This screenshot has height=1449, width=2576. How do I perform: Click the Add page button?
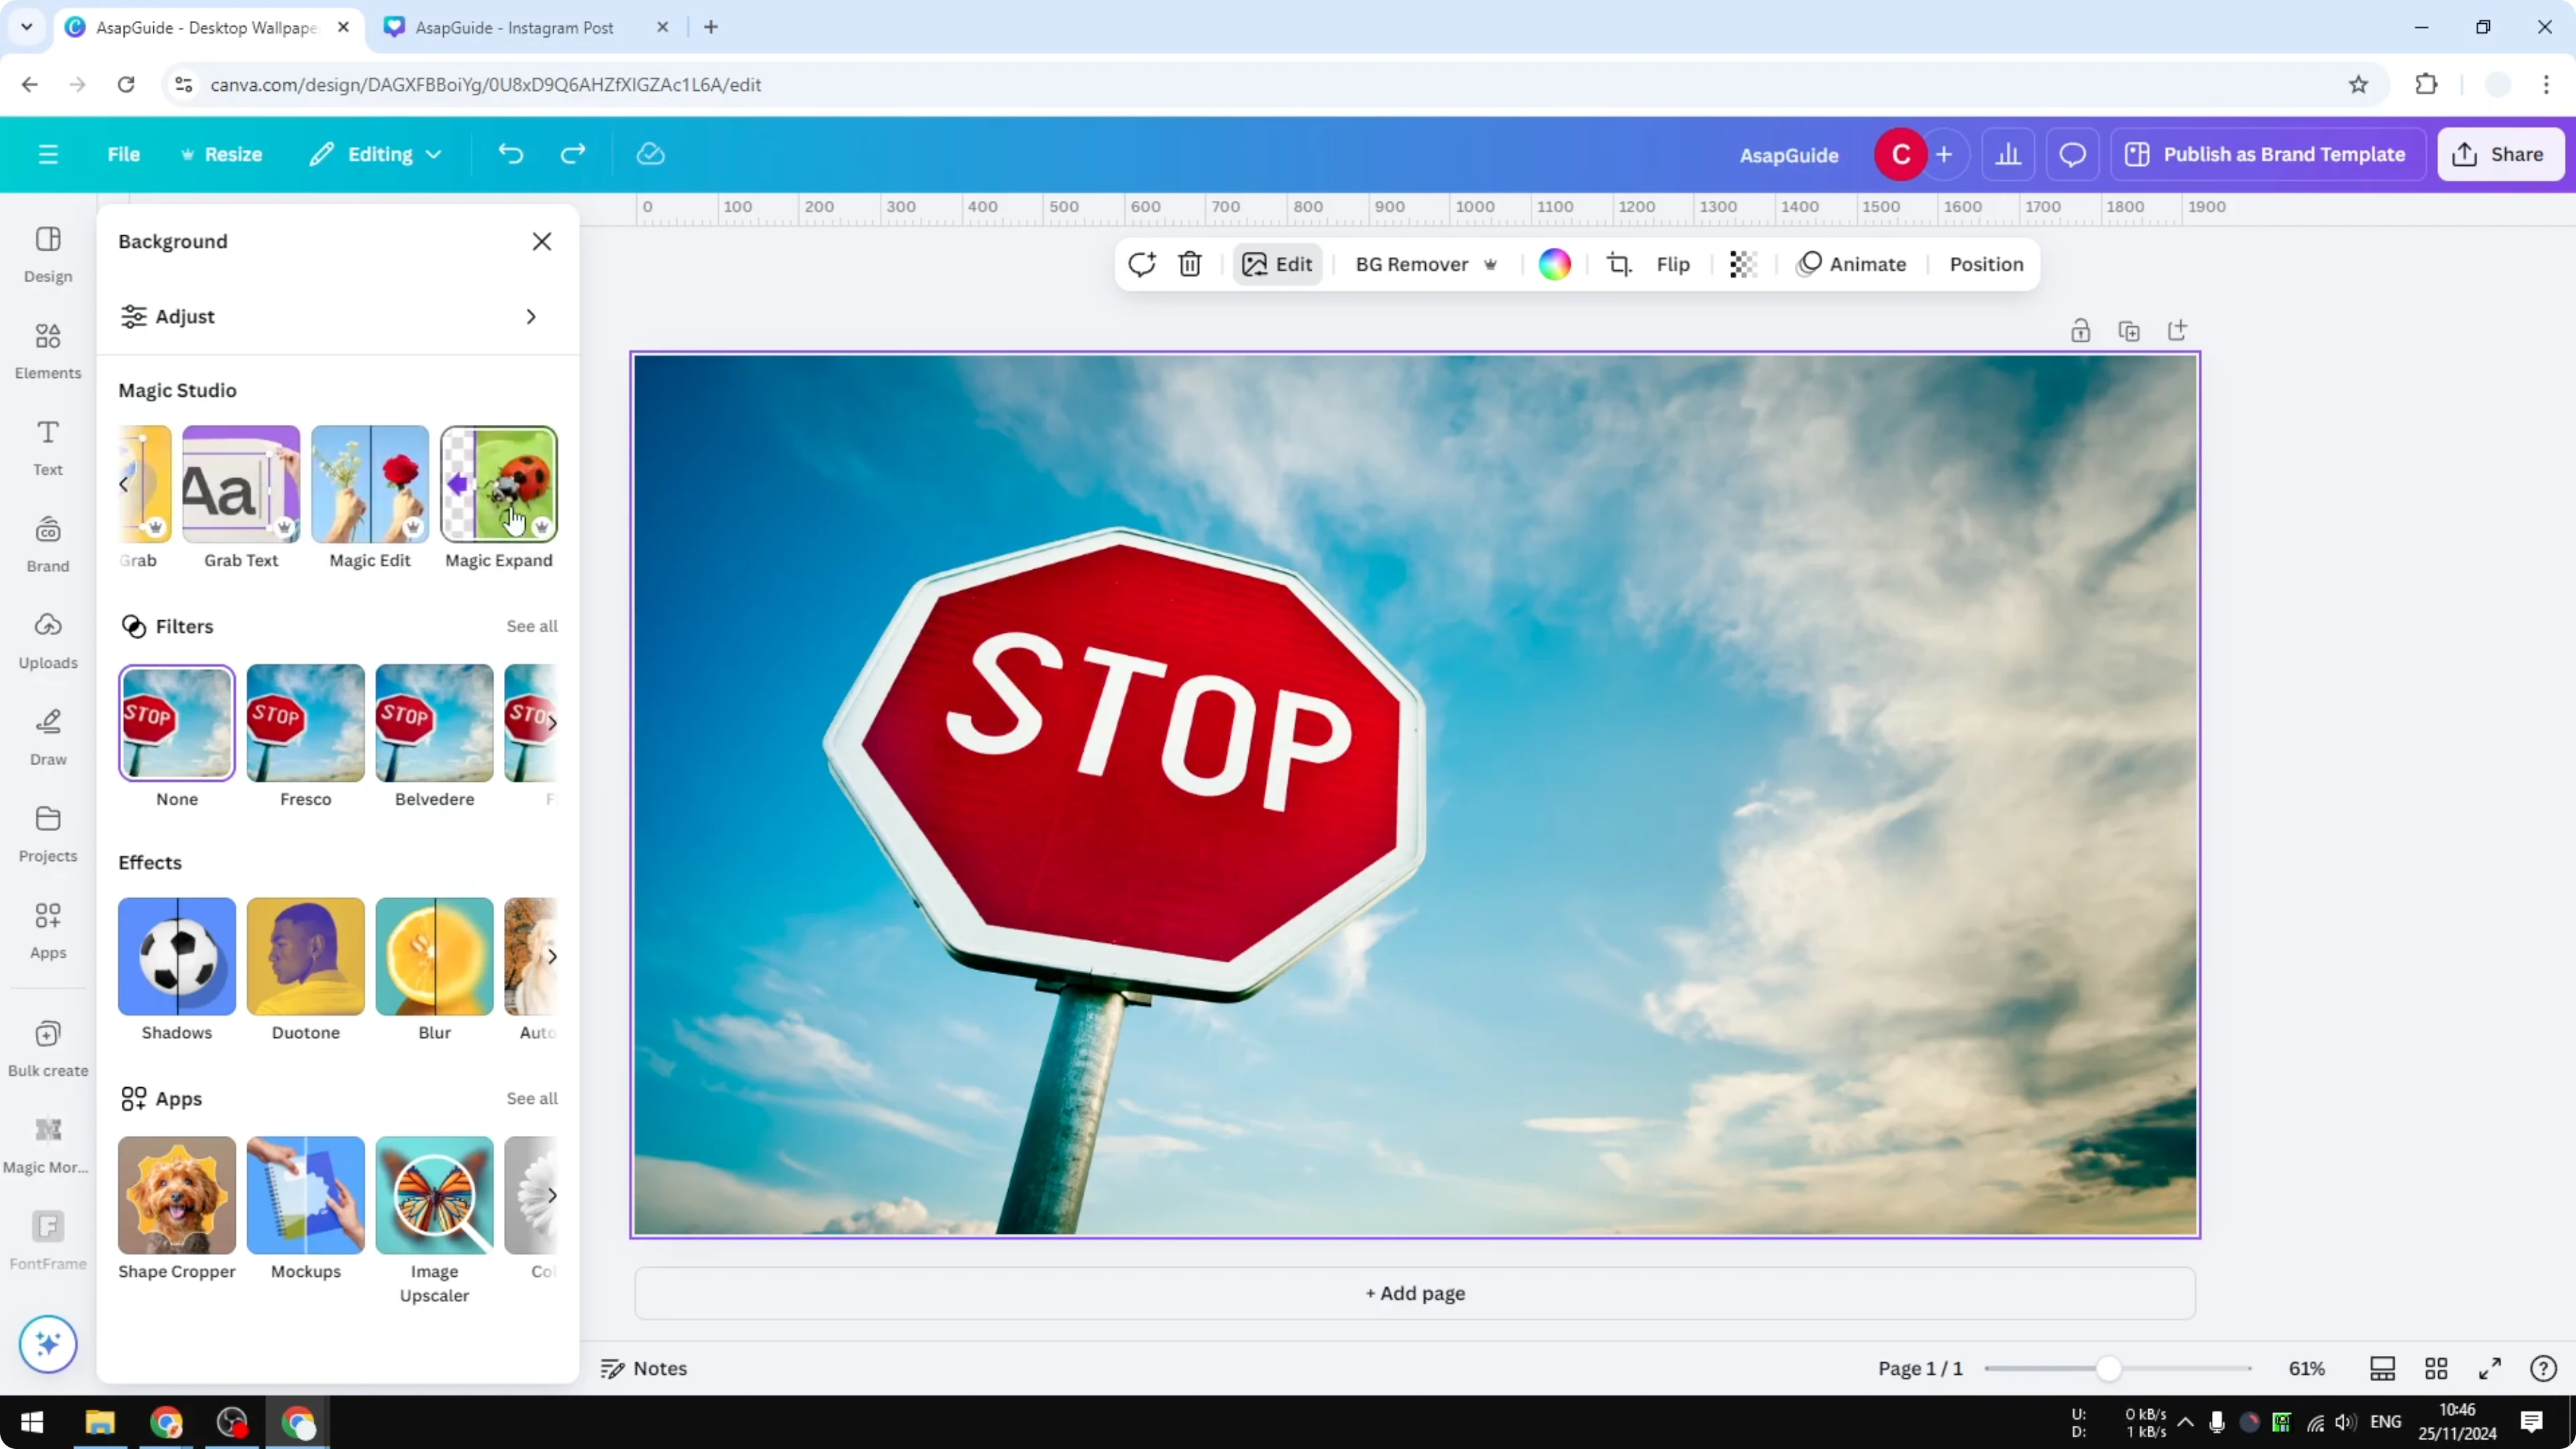(1413, 1292)
